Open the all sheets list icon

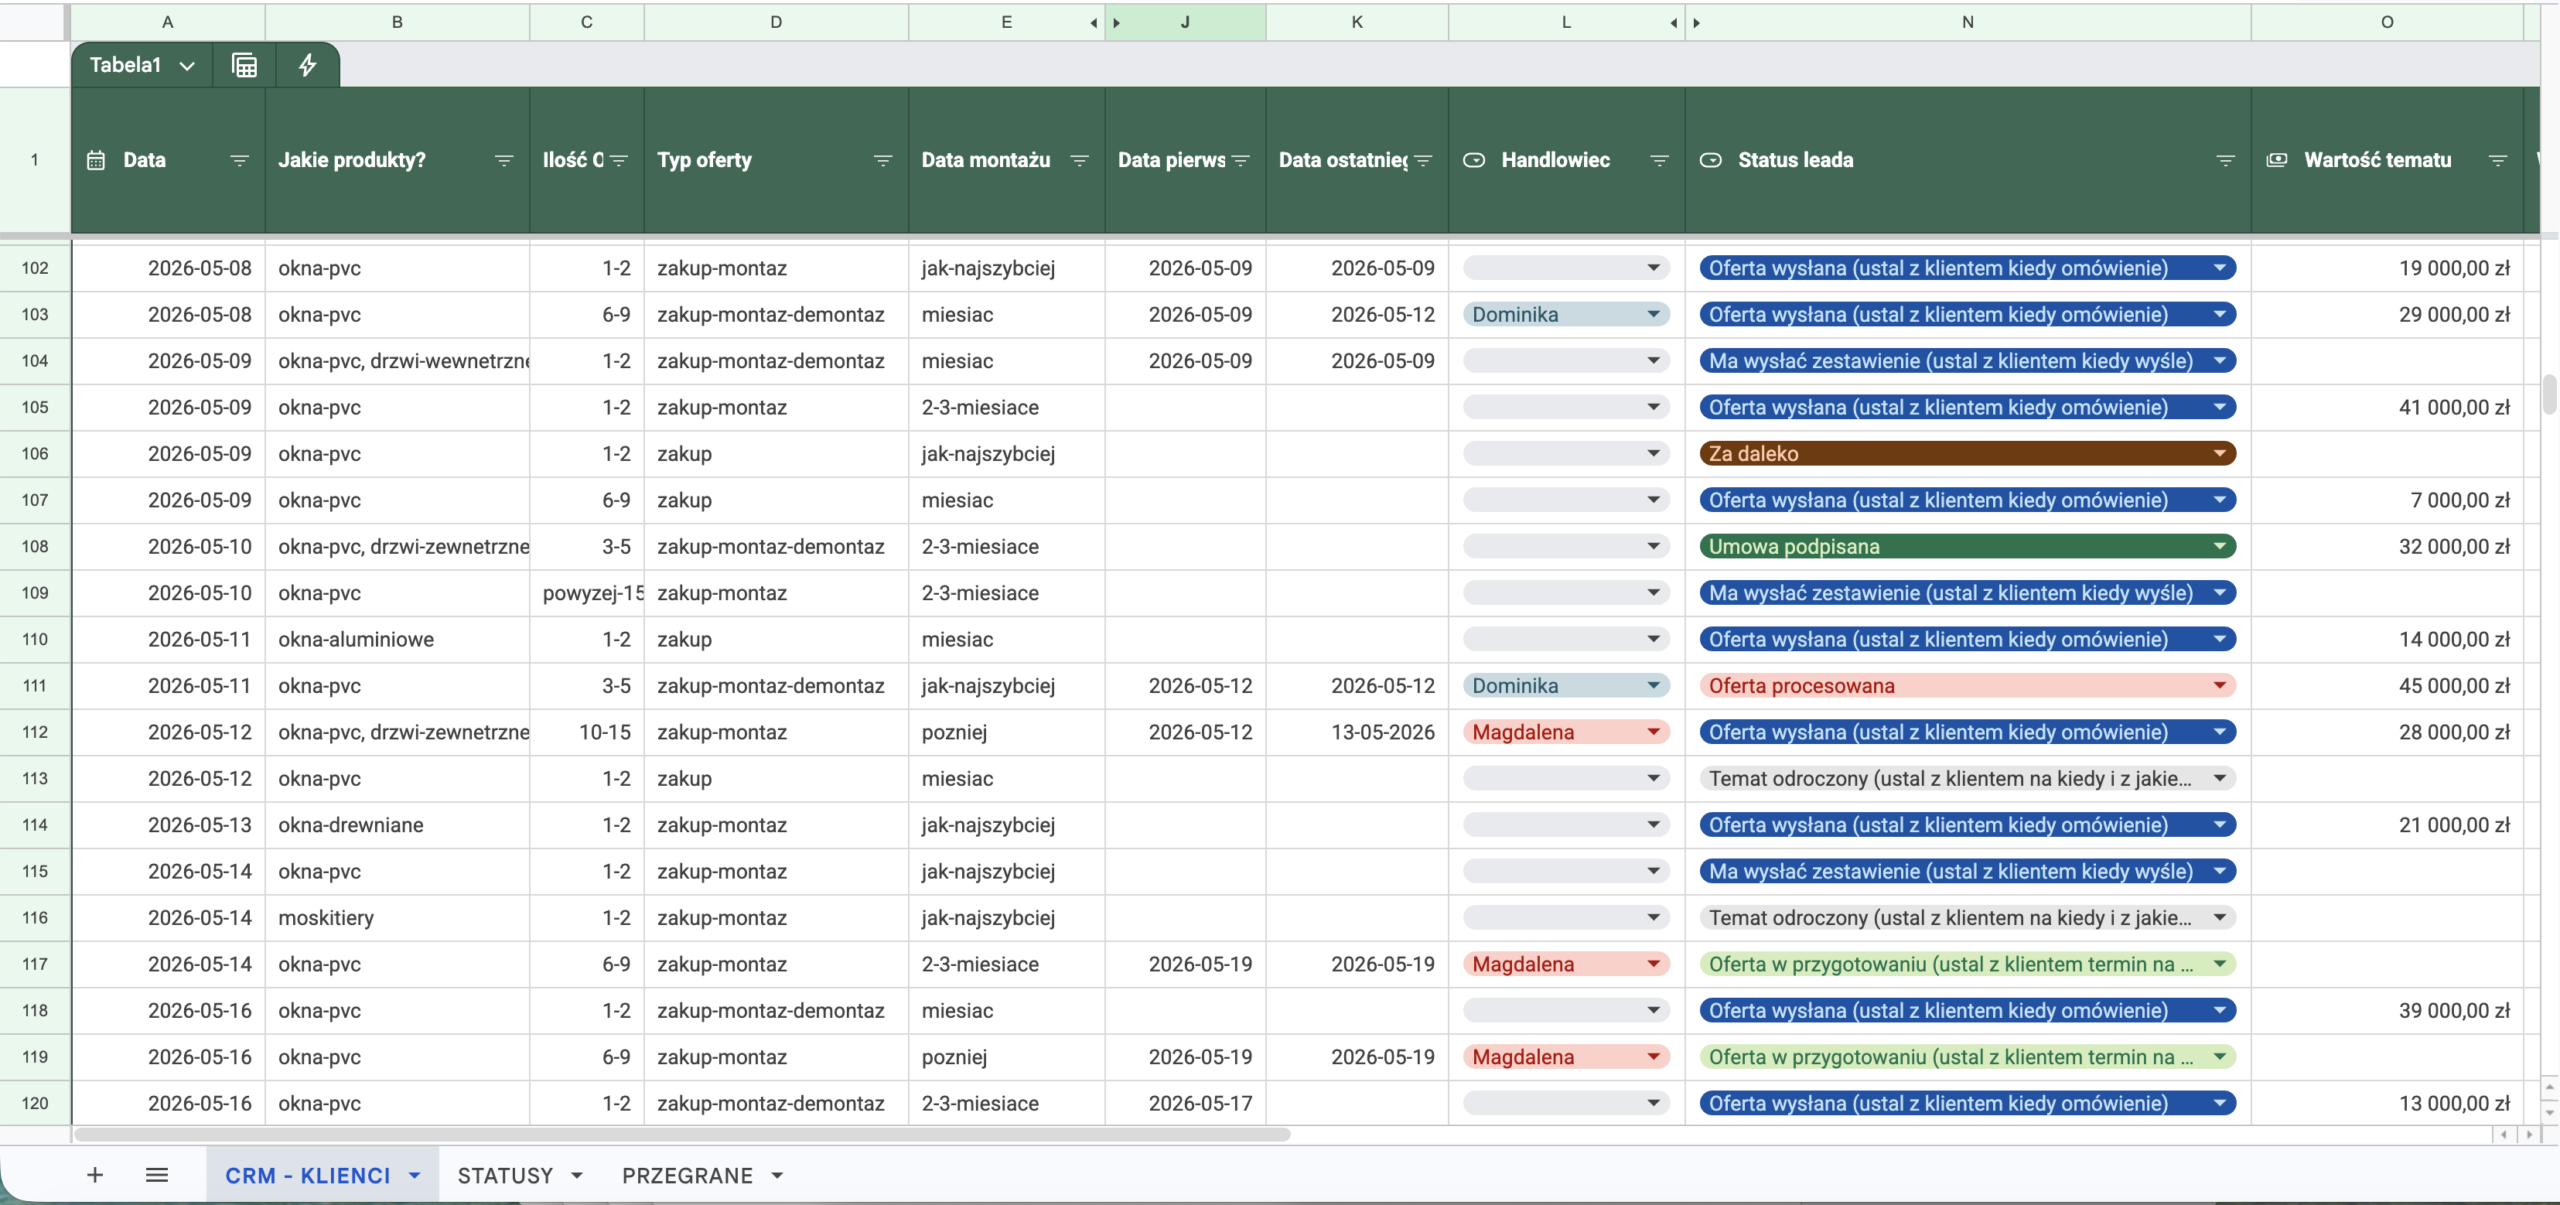pyautogui.click(x=157, y=1175)
